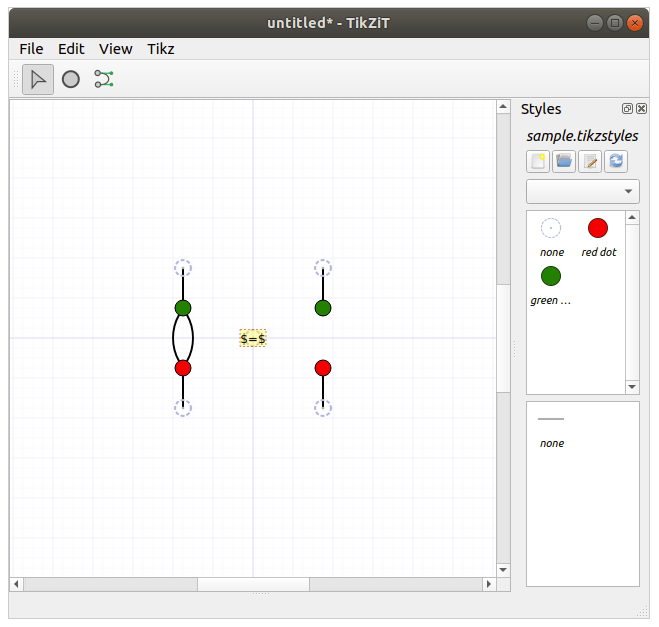
Task: Open the Tikz menu
Action: tap(161, 48)
